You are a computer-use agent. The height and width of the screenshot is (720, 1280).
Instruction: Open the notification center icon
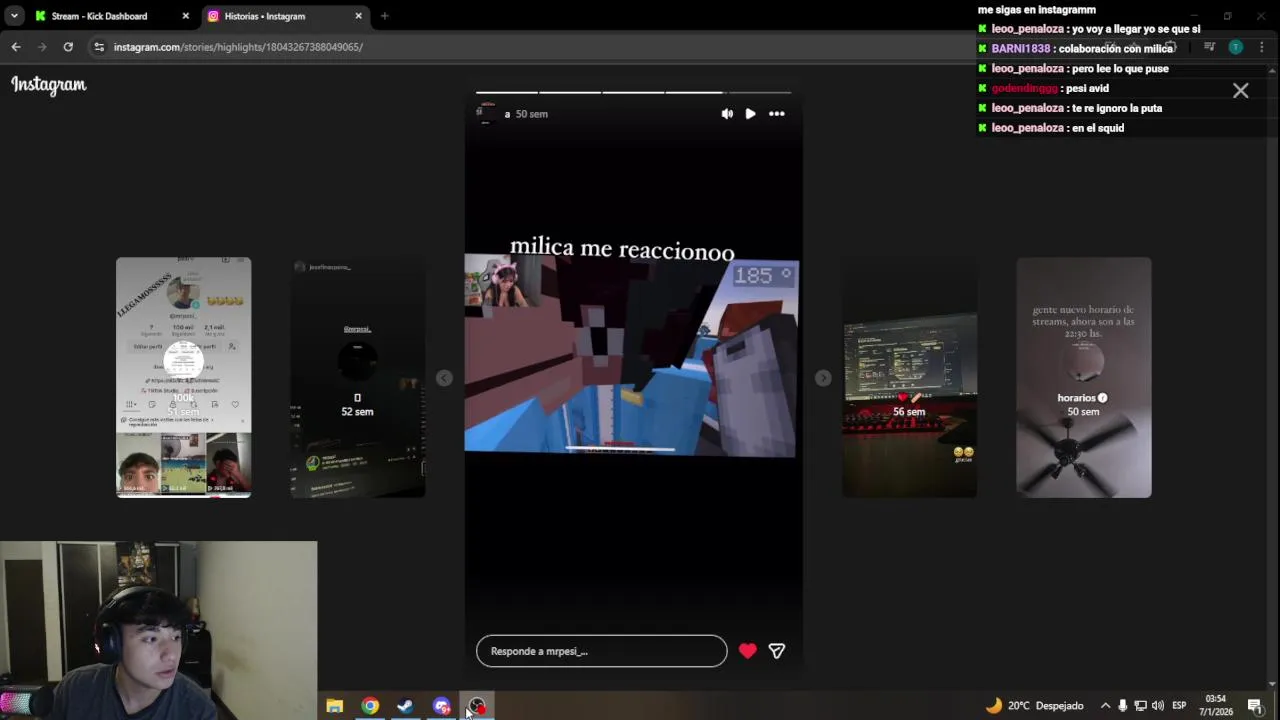1254,706
